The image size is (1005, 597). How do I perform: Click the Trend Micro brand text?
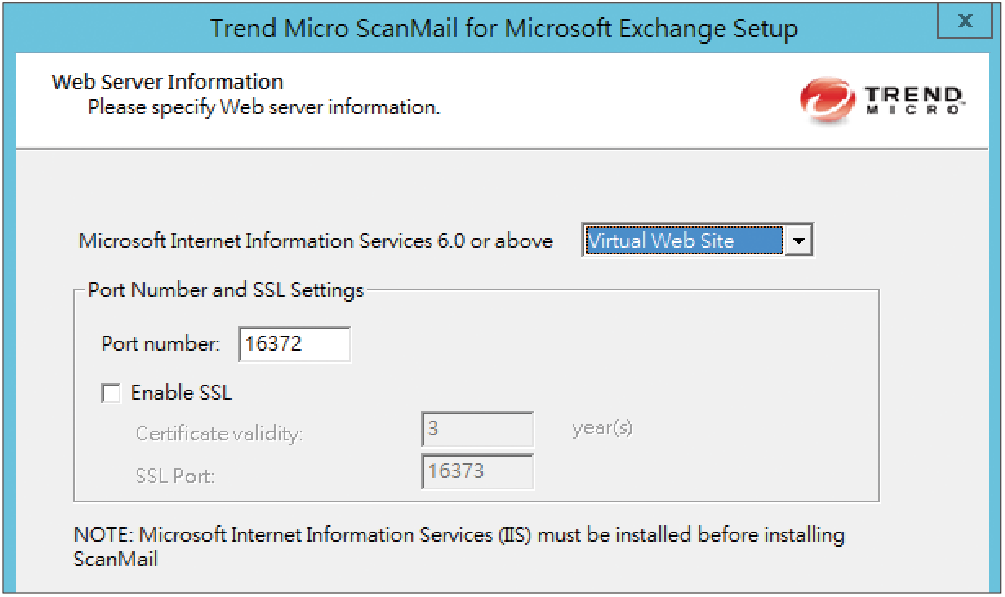(914, 100)
